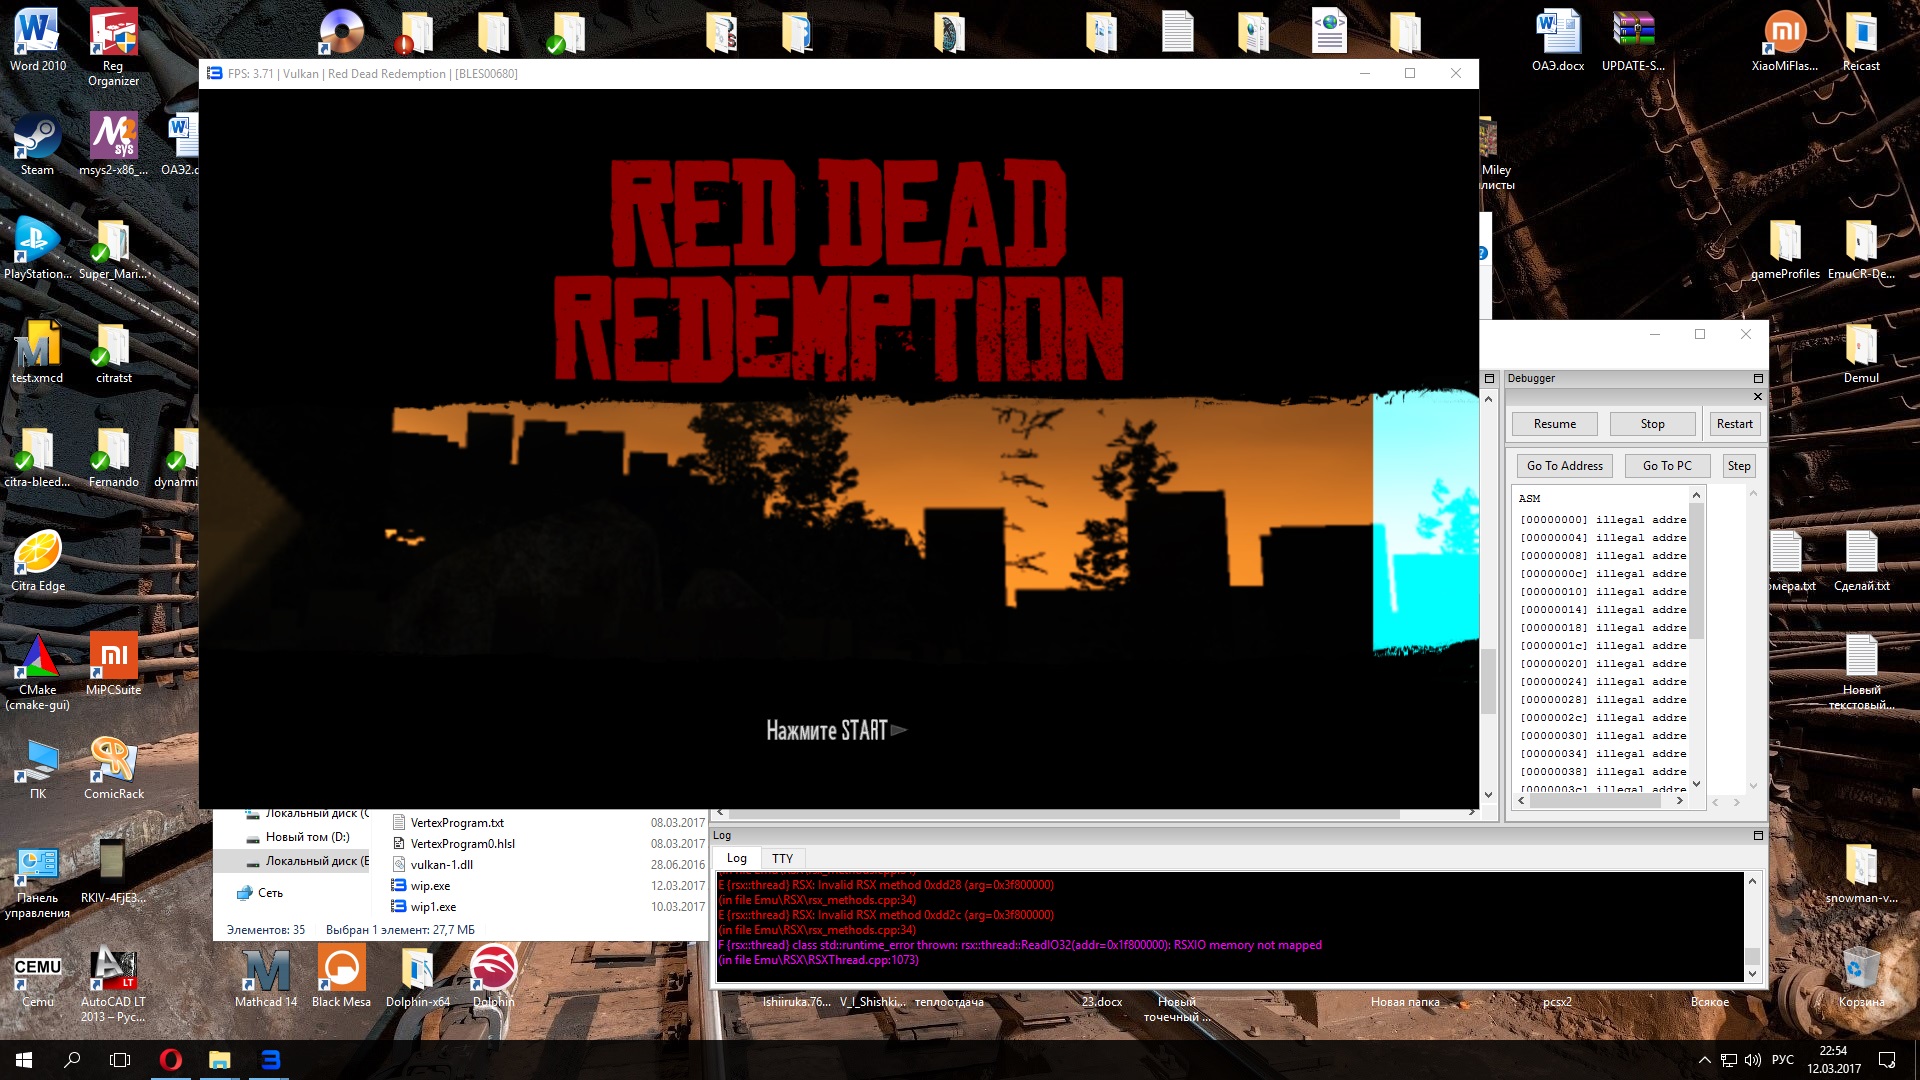The width and height of the screenshot is (1920, 1080).
Task: Select the Log tab
Action: pos(737,859)
